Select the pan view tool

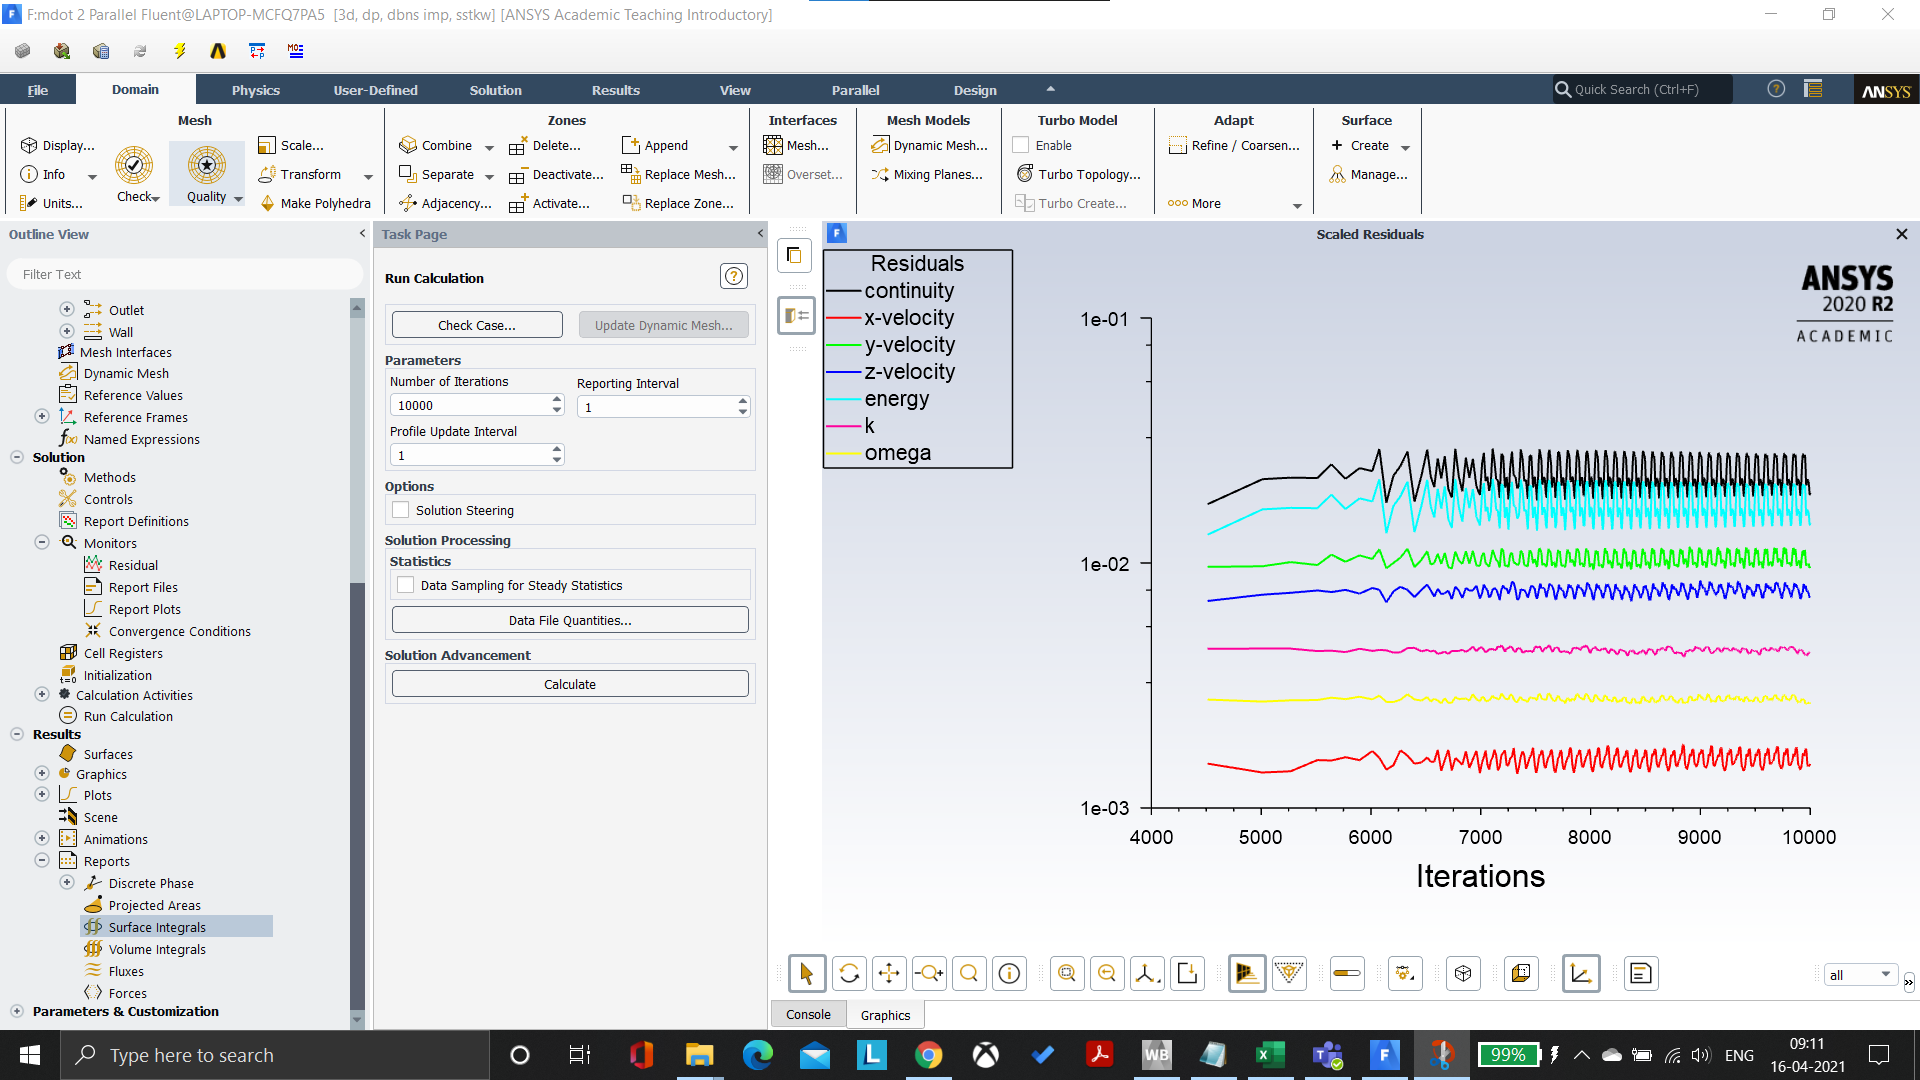click(889, 973)
